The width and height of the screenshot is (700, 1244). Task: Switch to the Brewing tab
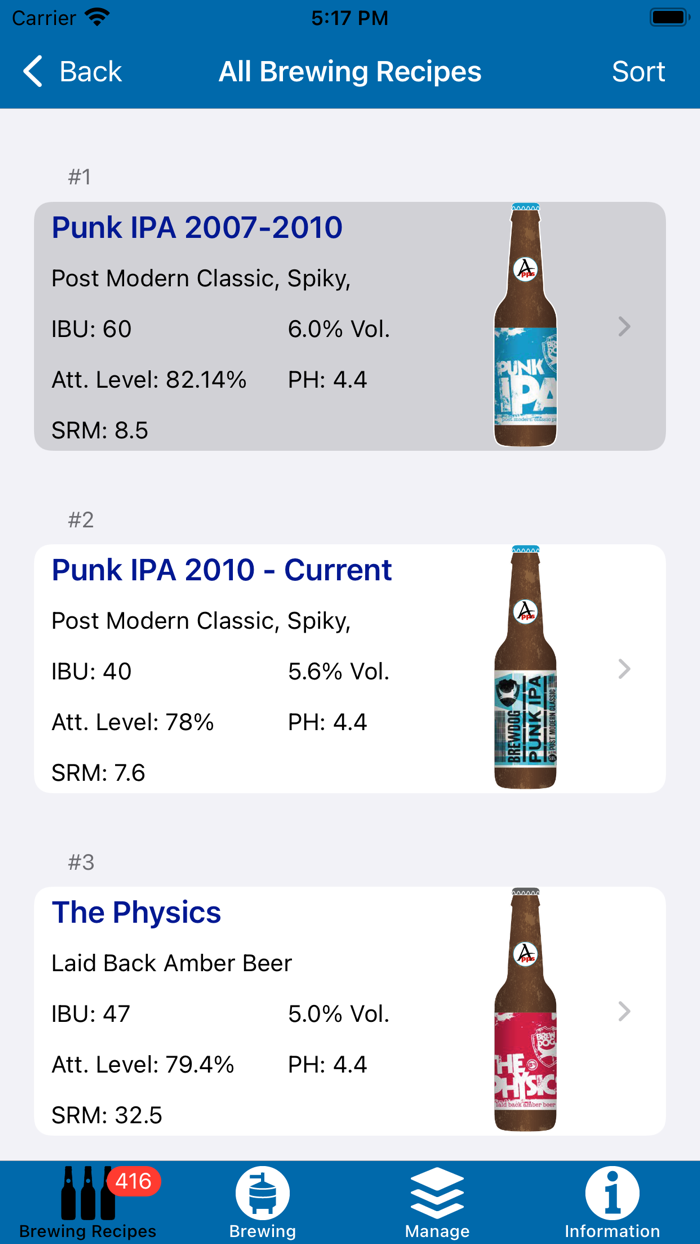262,1202
